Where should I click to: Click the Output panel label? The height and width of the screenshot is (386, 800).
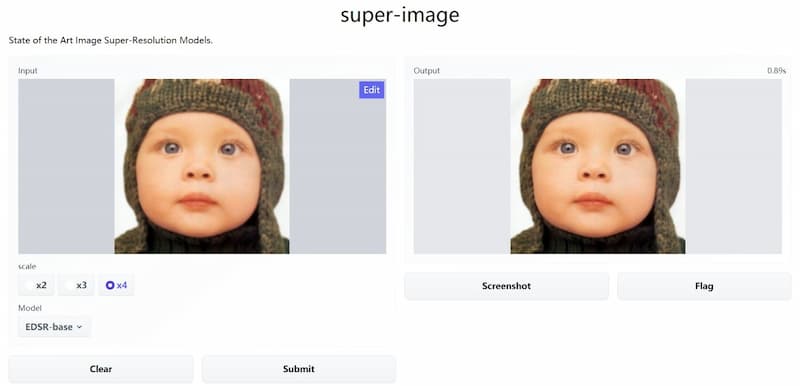click(427, 71)
